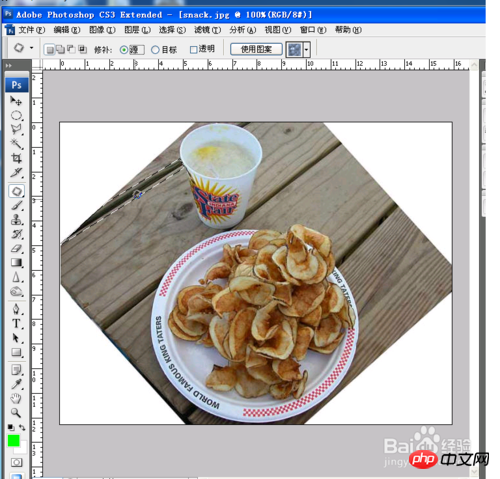Select the Hand tool

tap(16, 398)
